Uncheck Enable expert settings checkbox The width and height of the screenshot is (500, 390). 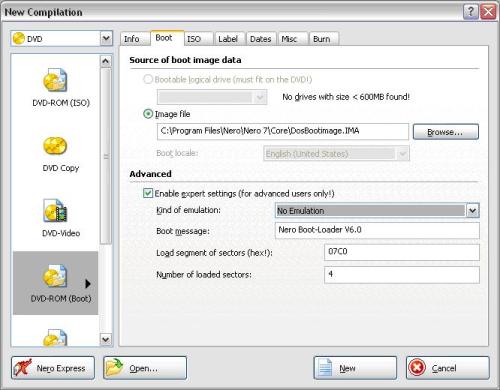point(148,193)
